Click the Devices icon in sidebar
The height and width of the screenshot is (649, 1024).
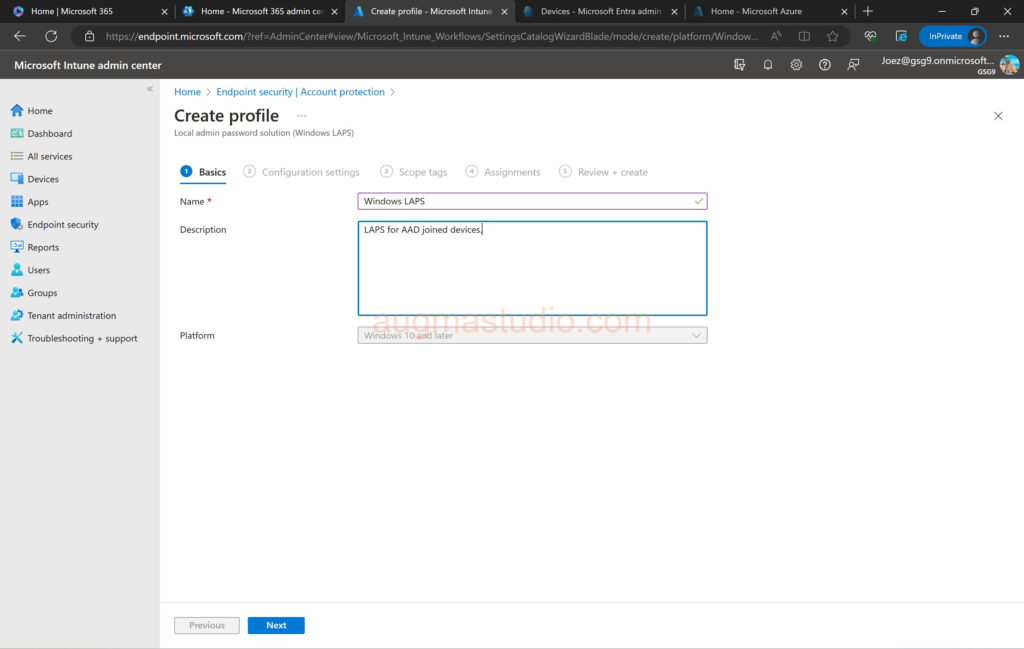point(17,179)
